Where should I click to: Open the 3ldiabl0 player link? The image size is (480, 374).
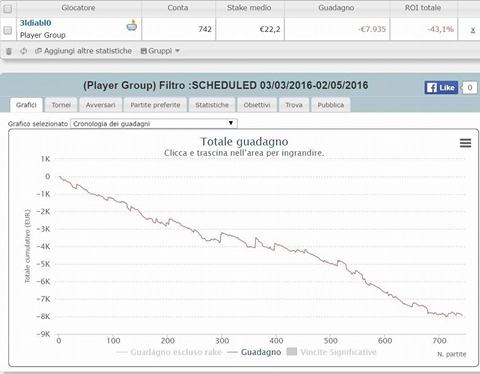coord(36,23)
